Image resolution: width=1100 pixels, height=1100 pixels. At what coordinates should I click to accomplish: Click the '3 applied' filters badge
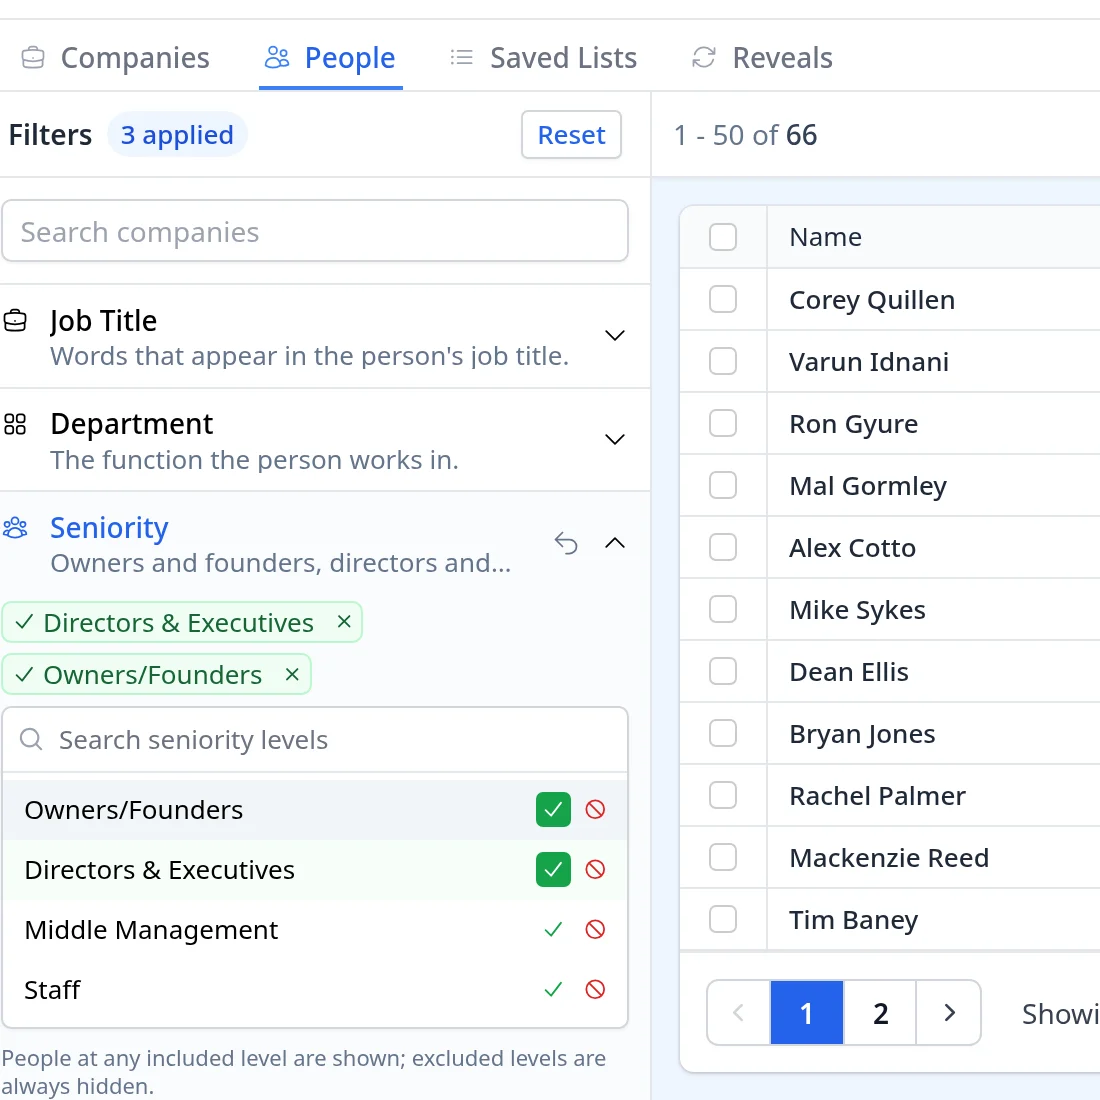(x=177, y=135)
